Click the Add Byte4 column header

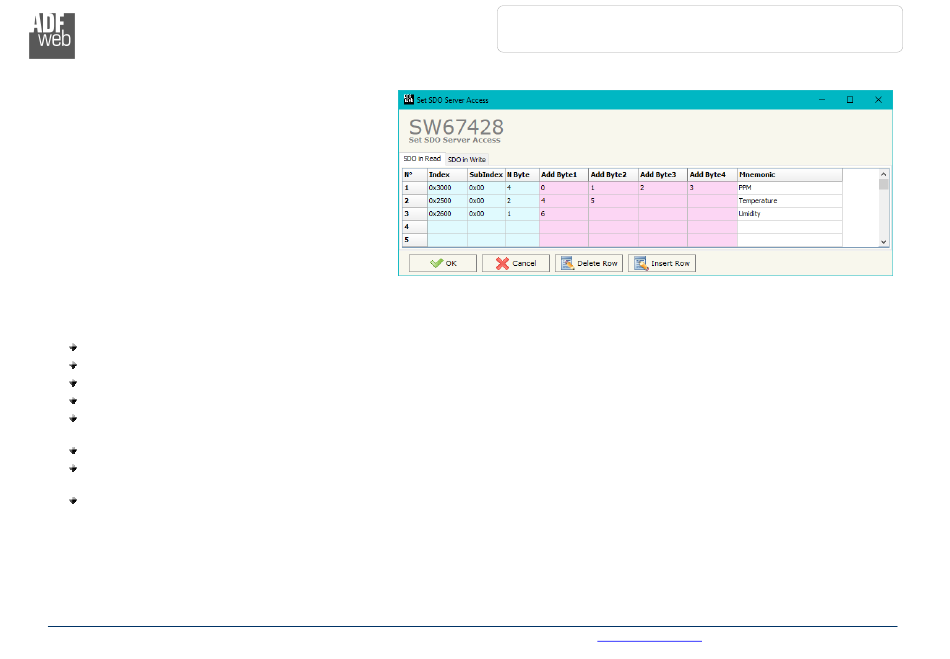point(712,174)
